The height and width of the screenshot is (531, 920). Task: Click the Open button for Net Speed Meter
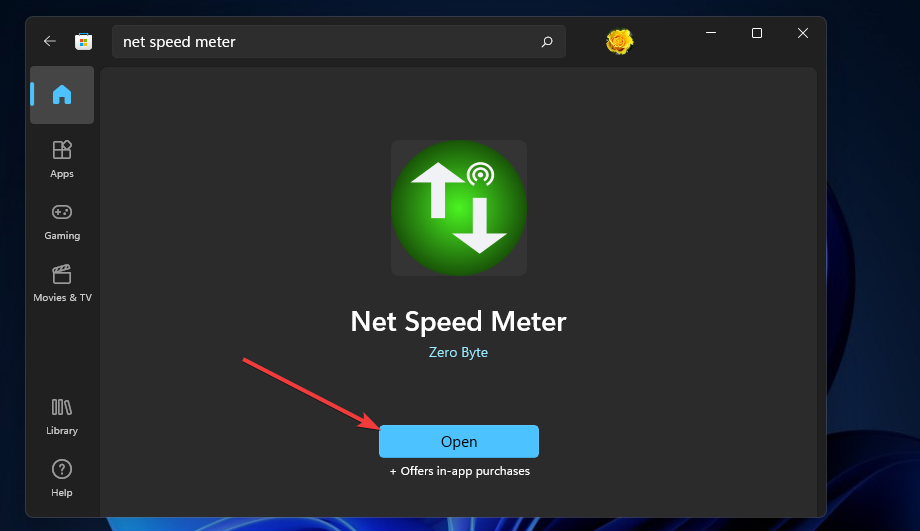(459, 441)
